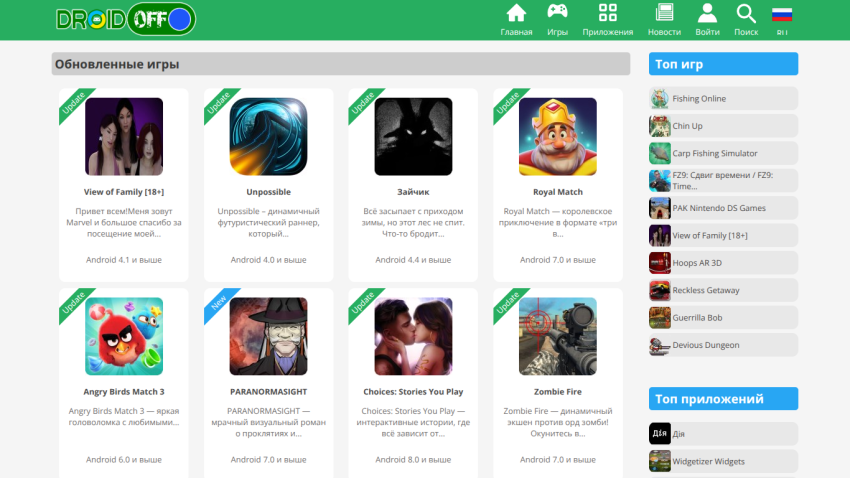Open the Angry Birds Match 3 thumbnail
This screenshot has width=850, height=478.
click(x=124, y=336)
